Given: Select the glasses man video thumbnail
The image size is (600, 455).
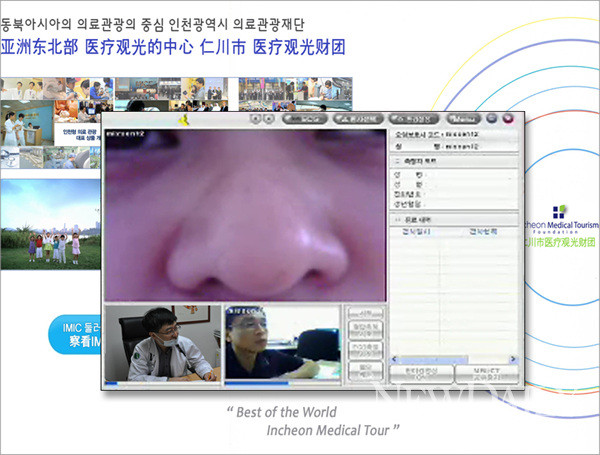Looking at the screenshot, I should [282, 344].
